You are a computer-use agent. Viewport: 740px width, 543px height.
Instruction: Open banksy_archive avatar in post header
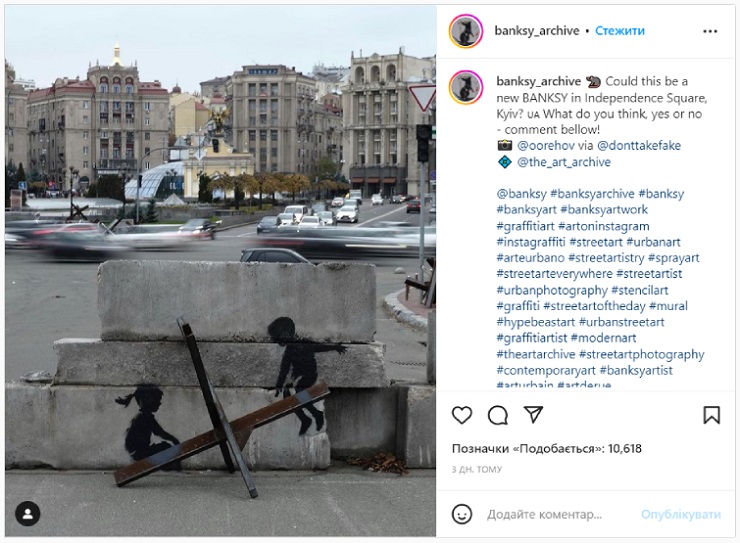coord(466,31)
